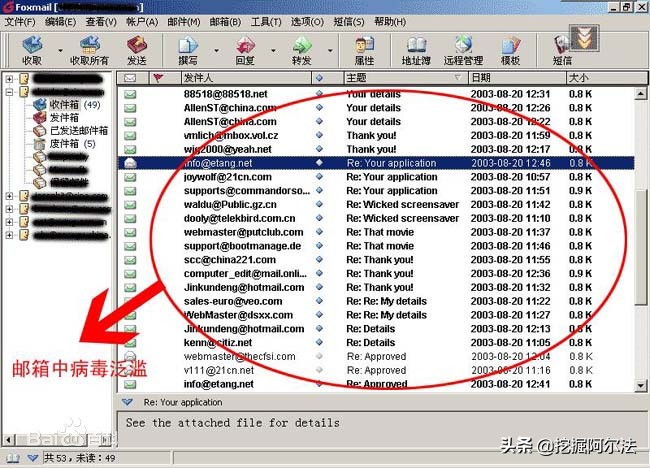Open the 邮箱(B) menu

(x=225, y=22)
